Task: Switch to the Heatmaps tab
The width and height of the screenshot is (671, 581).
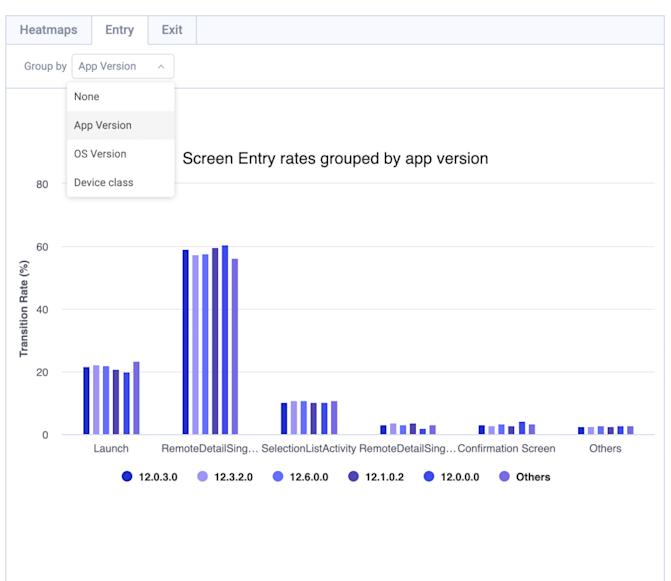Action: (x=48, y=30)
